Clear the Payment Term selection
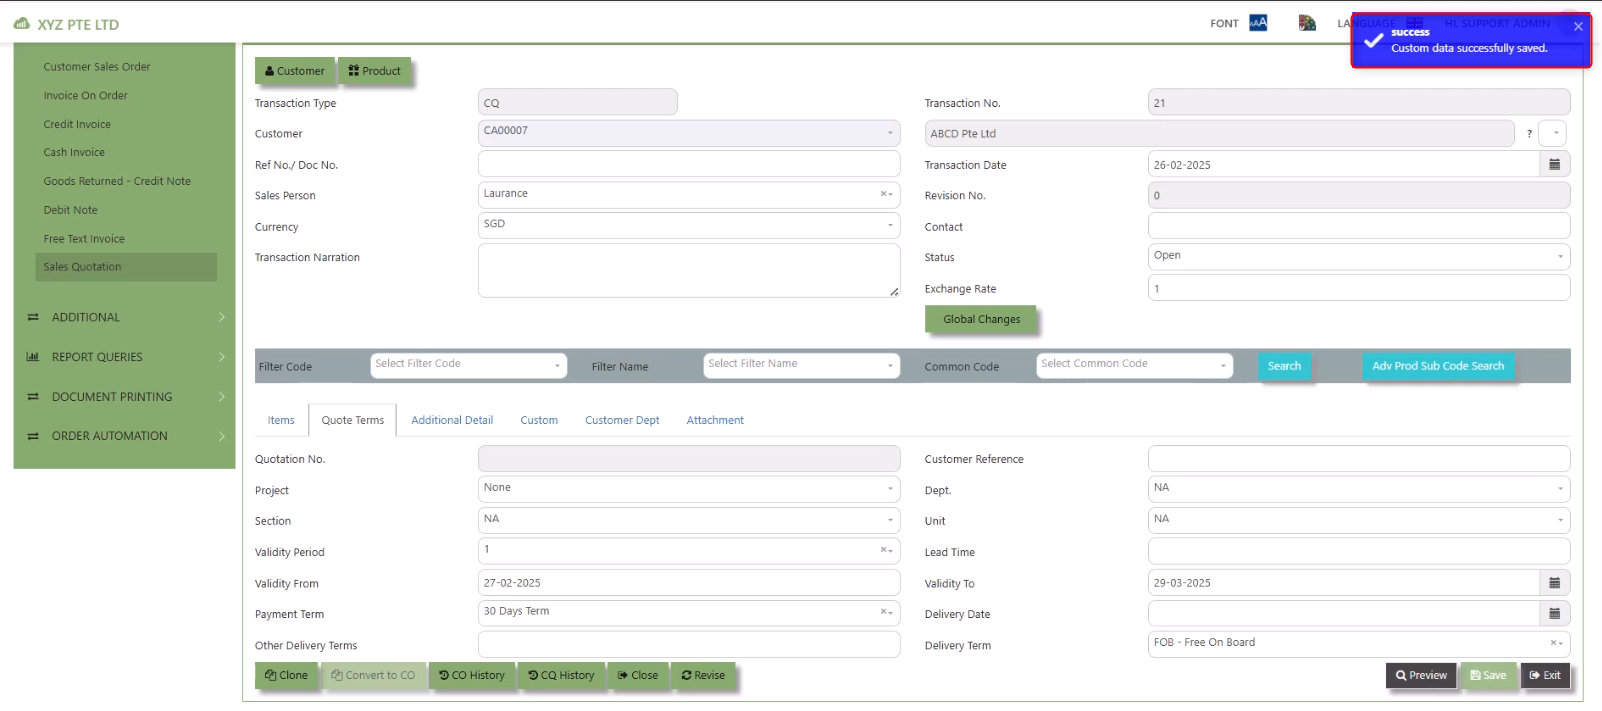 click(883, 612)
